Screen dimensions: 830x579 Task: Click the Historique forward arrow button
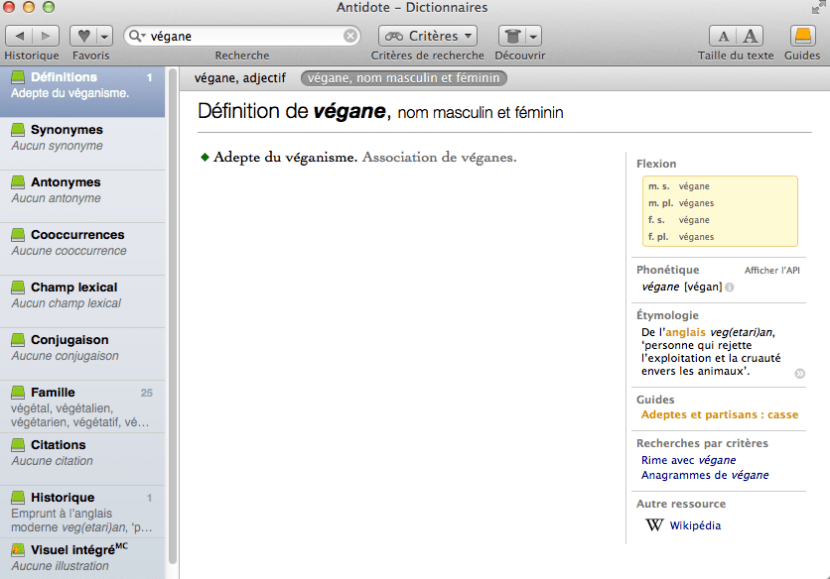pyautogui.click(x=46, y=36)
